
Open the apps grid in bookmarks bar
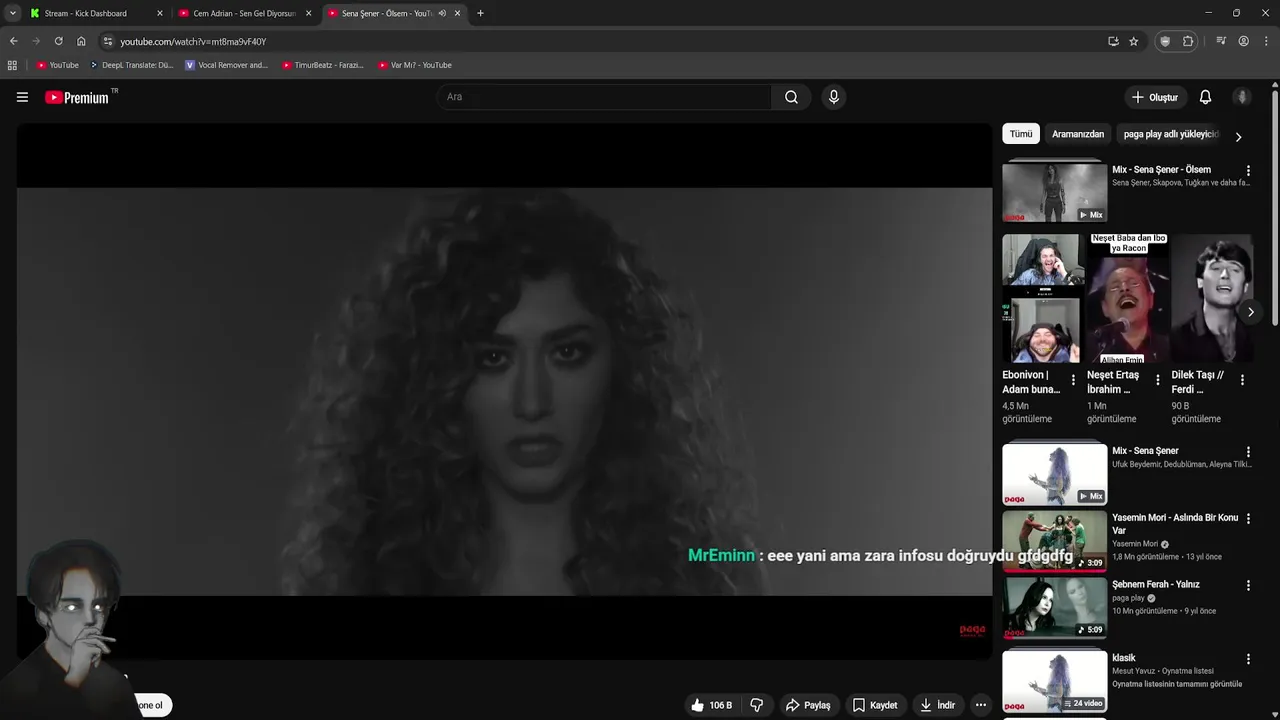[x=12, y=65]
